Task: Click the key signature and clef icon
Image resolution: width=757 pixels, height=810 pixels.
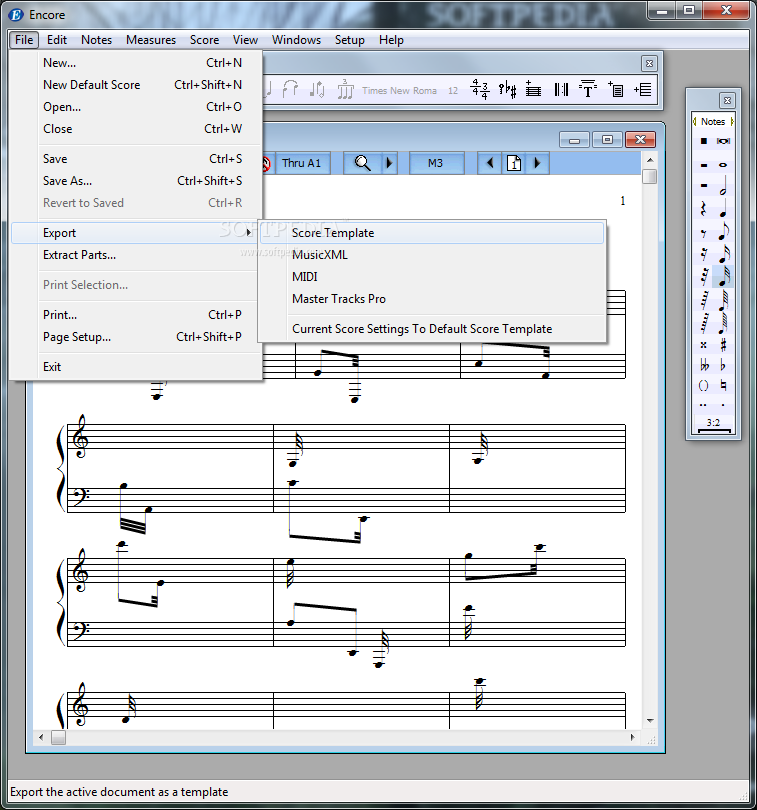Action: tap(507, 89)
